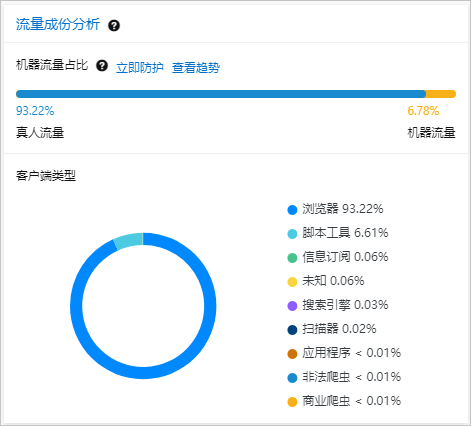Click the 机器流量占比 label
The width and height of the screenshot is (471, 426).
tap(52, 65)
